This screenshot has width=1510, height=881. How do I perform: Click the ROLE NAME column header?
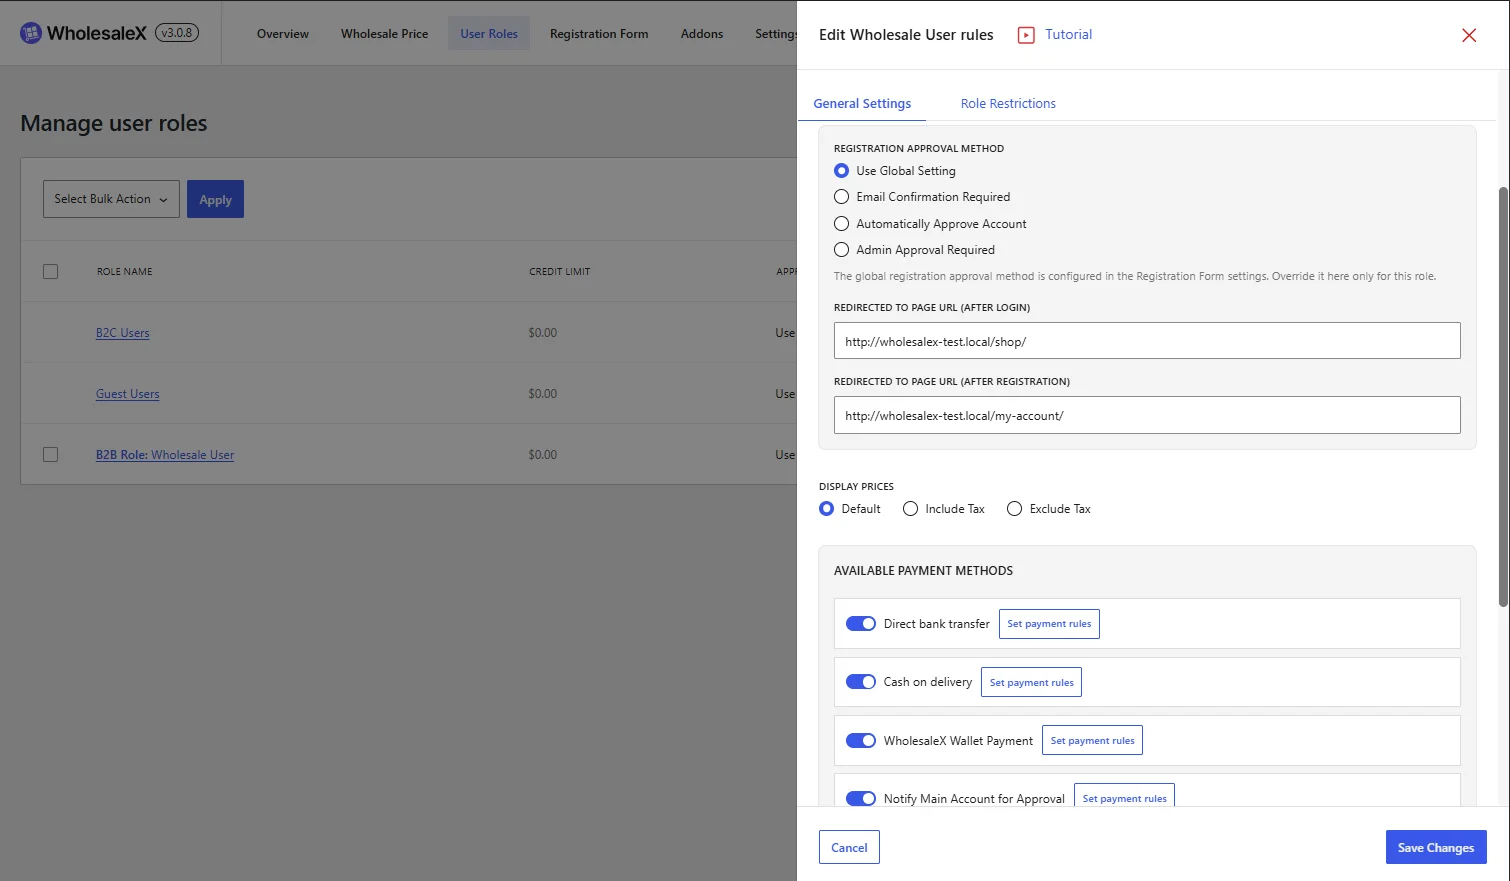(x=125, y=272)
